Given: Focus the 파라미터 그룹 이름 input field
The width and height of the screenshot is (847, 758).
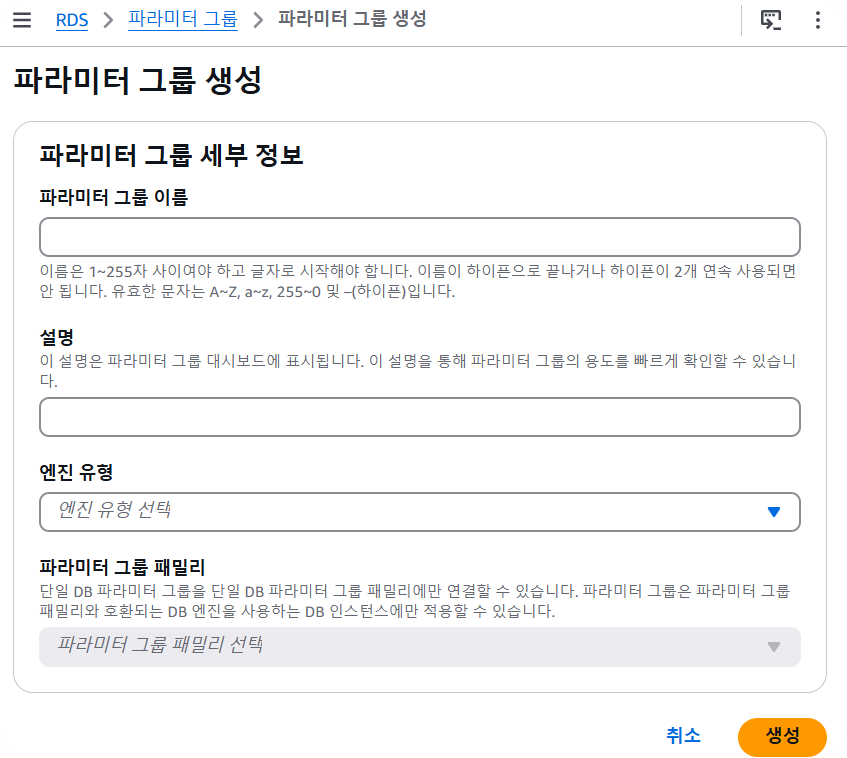Looking at the screenshot, I should [420, 237].
